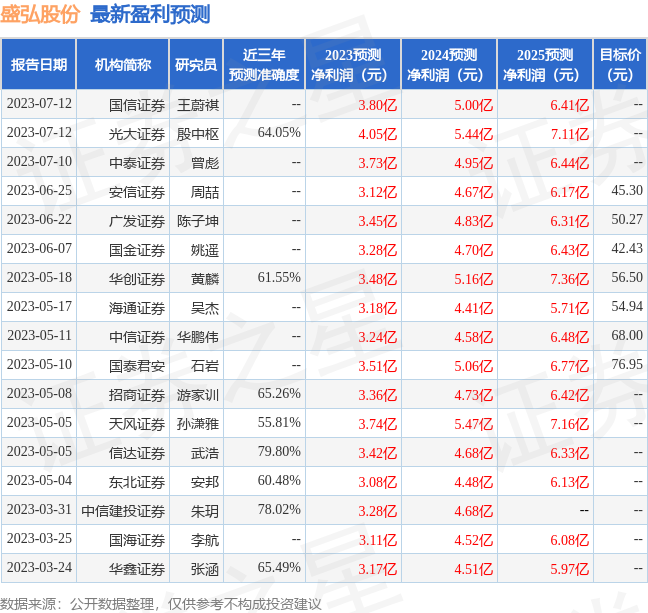
Task: Click researcher name 王蔚祺
Action: (x=198, y=105)
